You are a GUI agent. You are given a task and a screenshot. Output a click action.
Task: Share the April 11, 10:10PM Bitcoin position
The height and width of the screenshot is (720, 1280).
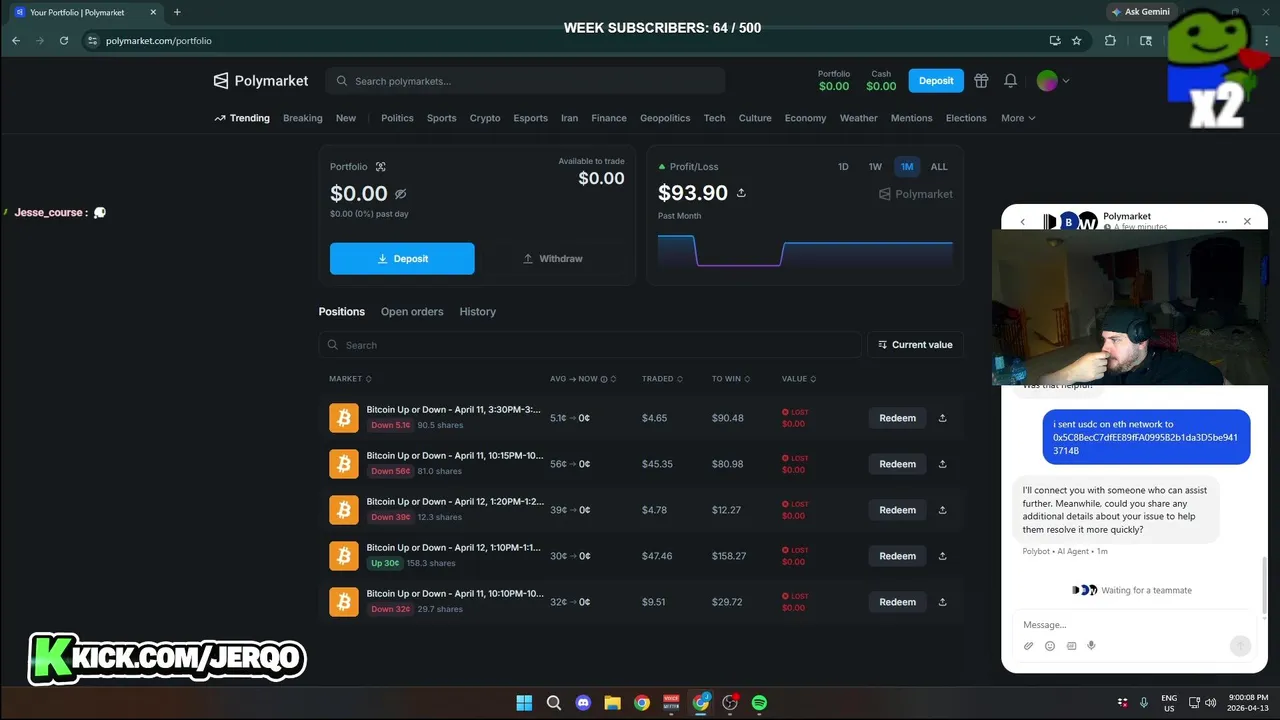click(942, 602)
